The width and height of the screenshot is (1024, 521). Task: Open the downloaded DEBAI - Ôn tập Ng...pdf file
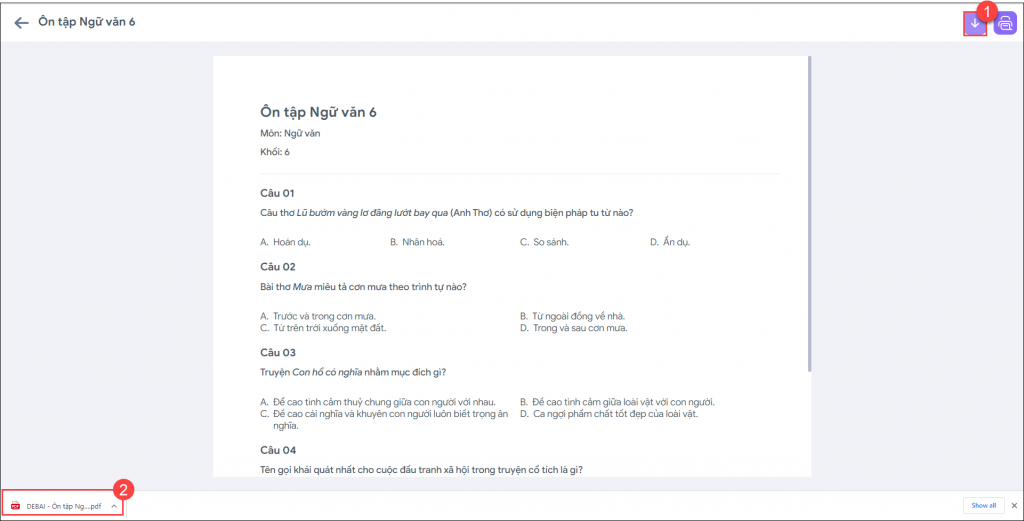(63, 506)
